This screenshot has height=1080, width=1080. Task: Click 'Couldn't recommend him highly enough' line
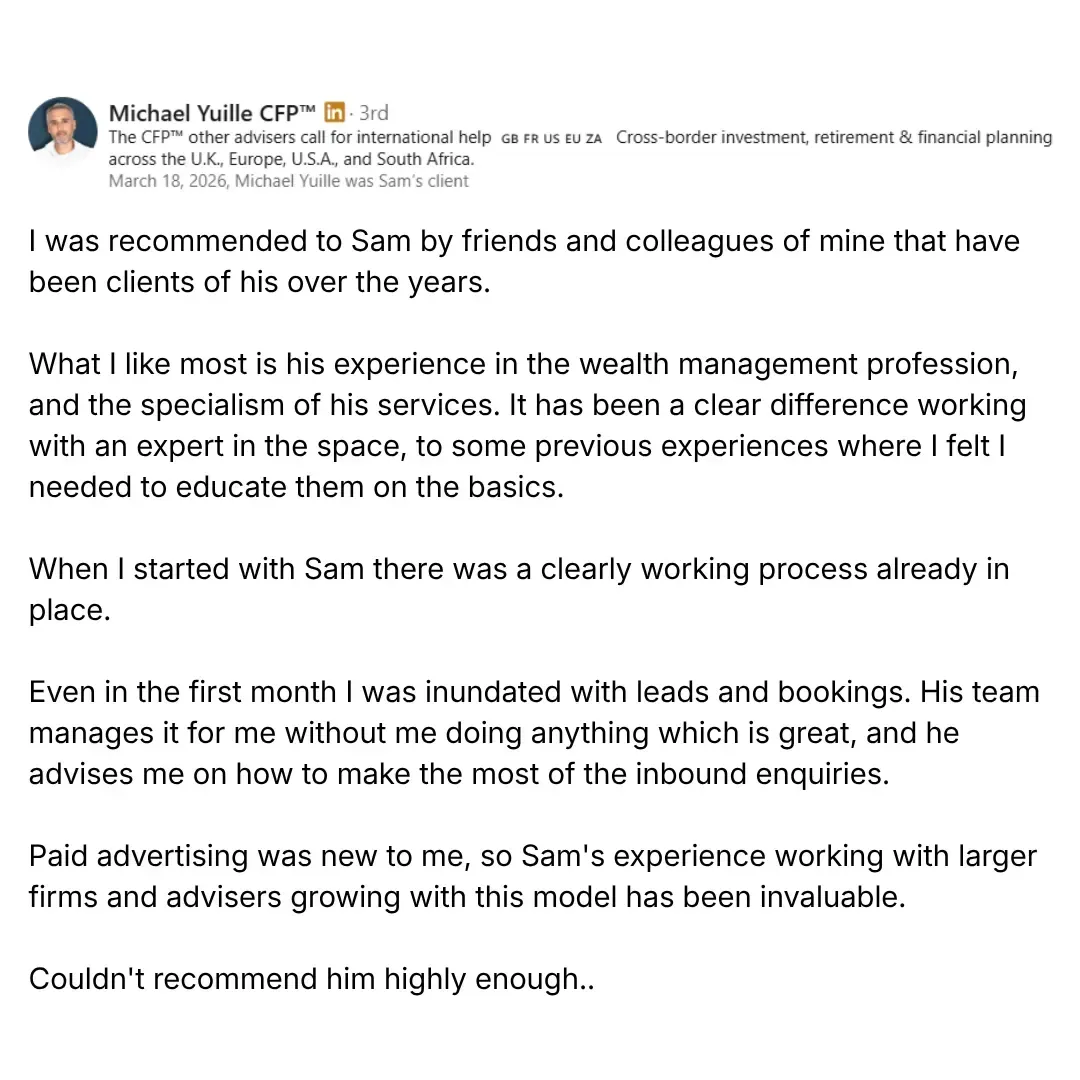click(x=311, y=979)
